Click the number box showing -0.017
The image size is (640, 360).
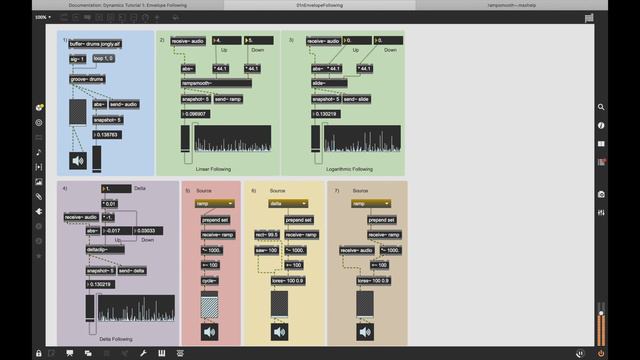pyautogui.click(x=117, y=231)
